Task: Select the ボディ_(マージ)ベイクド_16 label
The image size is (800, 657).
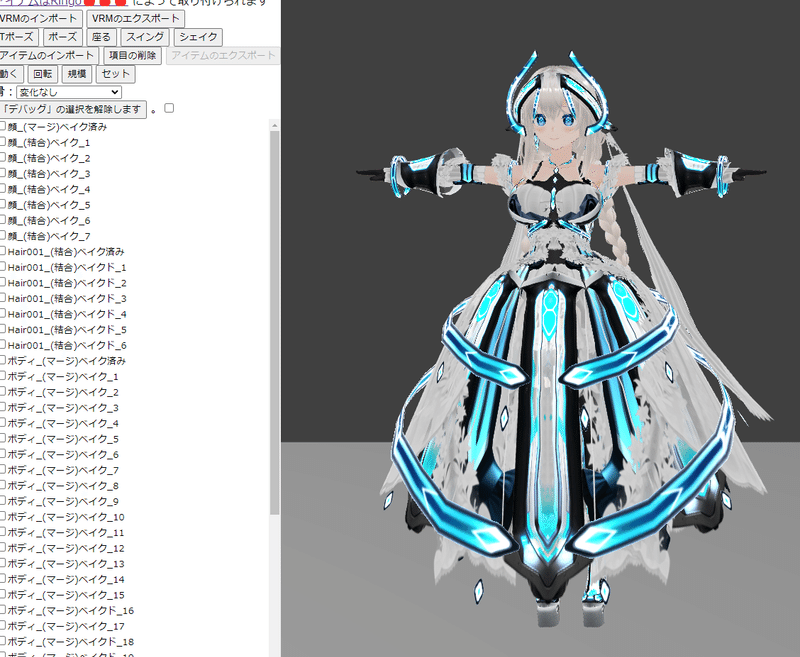Action: (70, 611)
